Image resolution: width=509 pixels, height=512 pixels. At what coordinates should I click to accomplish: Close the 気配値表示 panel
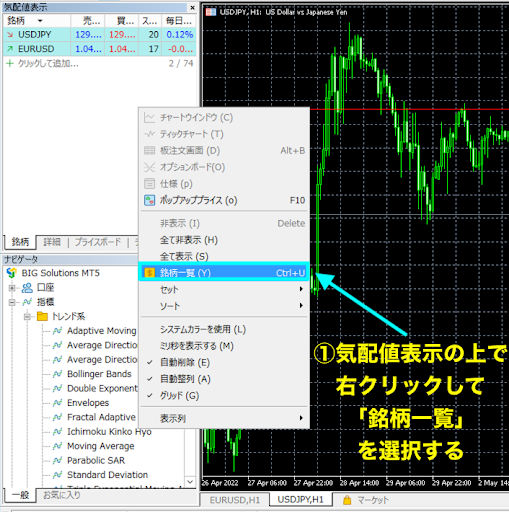click(x=192, y=7)
